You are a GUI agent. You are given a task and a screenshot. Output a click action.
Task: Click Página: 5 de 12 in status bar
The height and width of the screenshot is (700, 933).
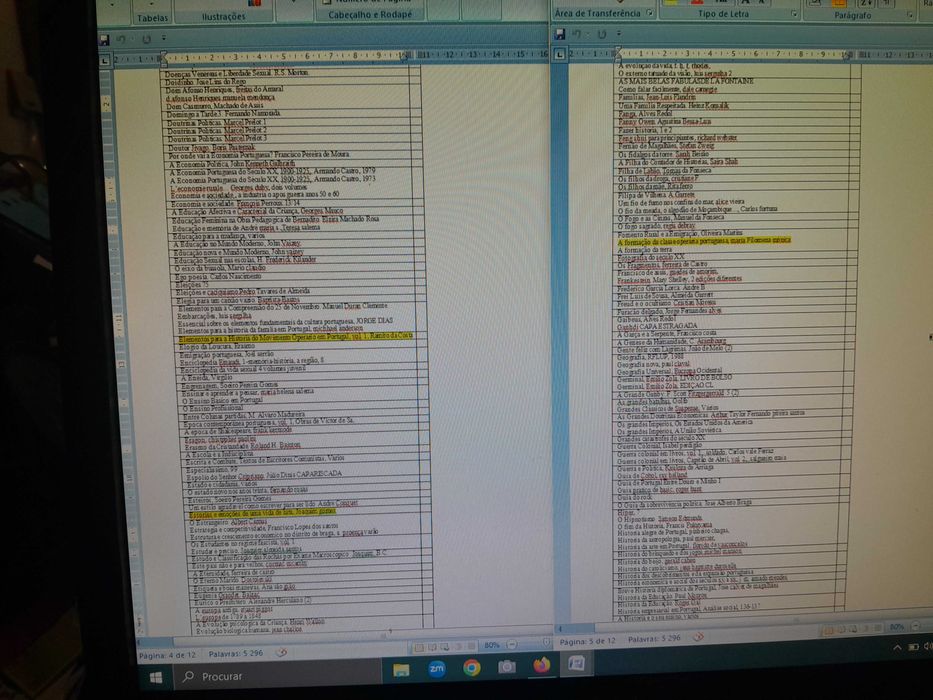[x=587, y=640]
